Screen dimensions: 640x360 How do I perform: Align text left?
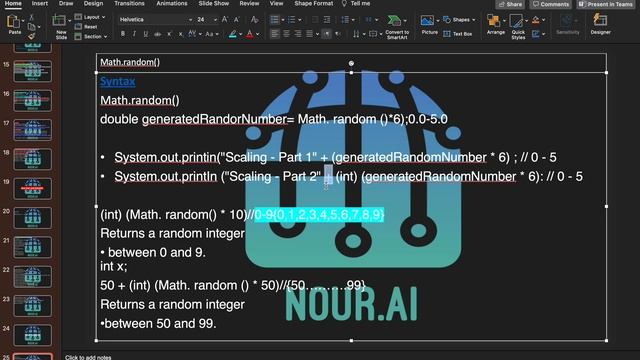coord(275,34)
